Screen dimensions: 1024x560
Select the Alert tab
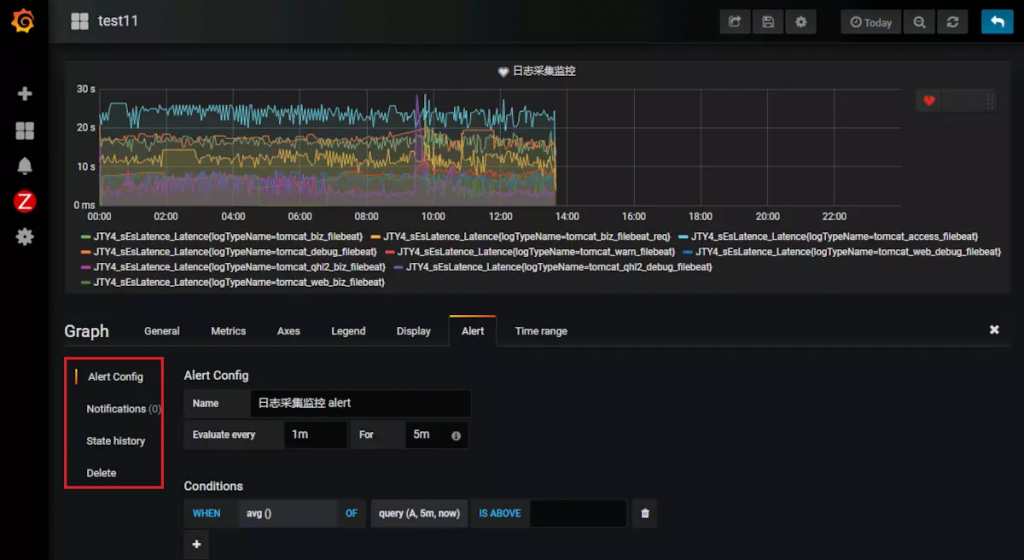point(473,331)
